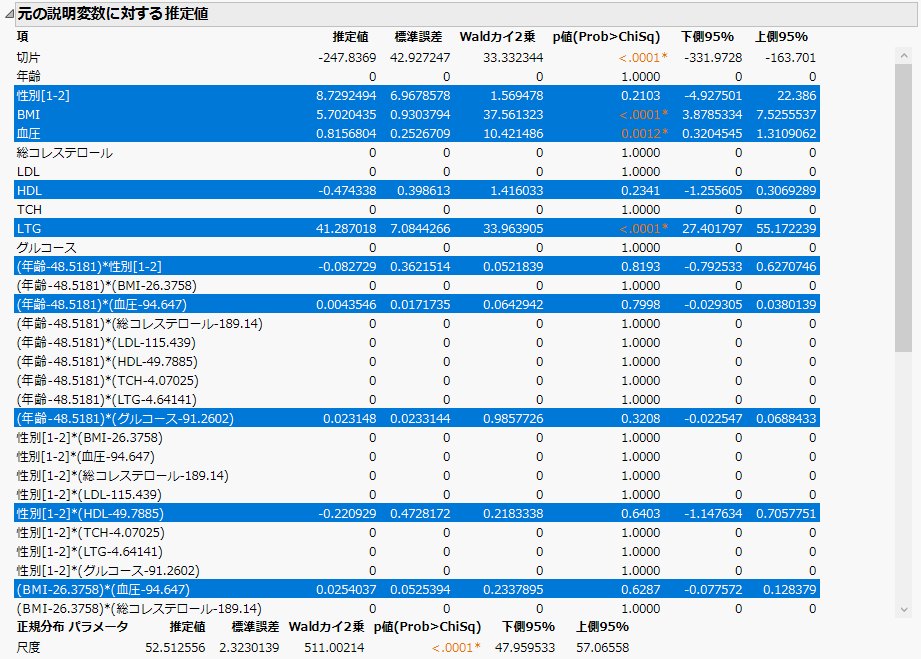921x659 pixels.
Task: Select the 年齢 row
Action: click(417, 76)
